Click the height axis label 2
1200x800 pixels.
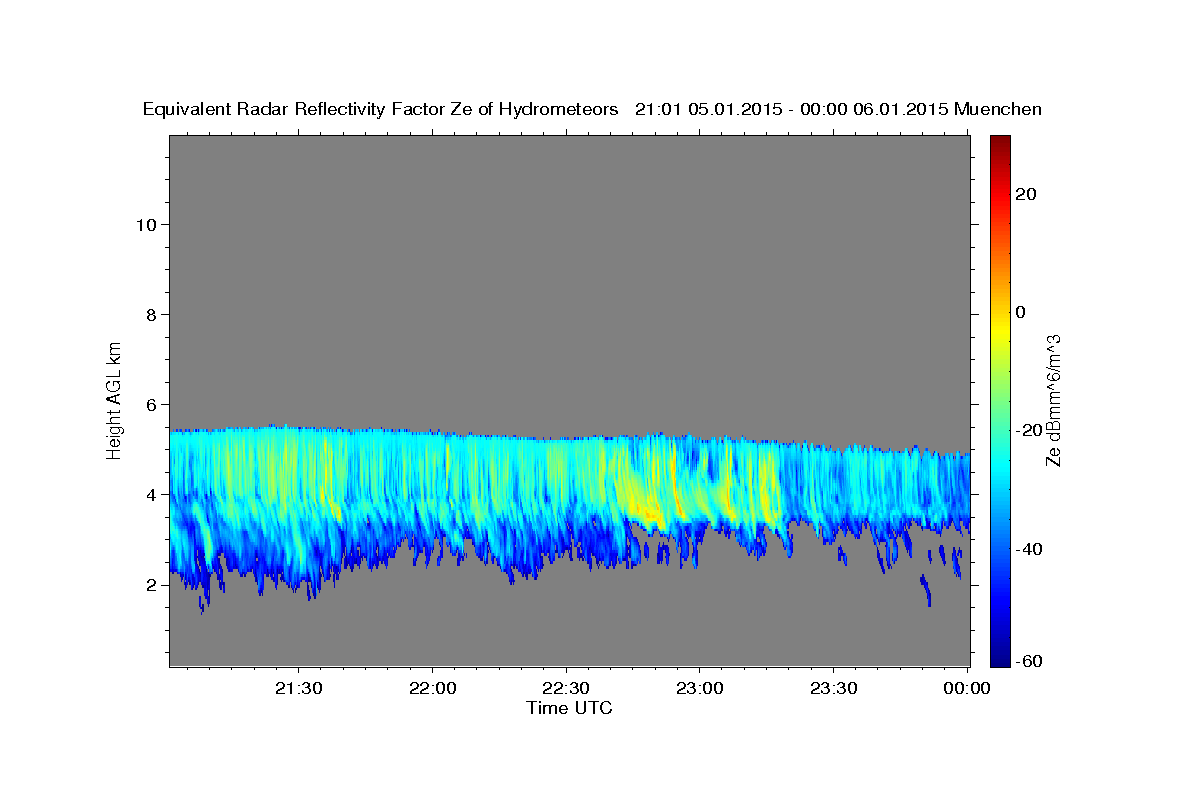(x=152, y=584)
